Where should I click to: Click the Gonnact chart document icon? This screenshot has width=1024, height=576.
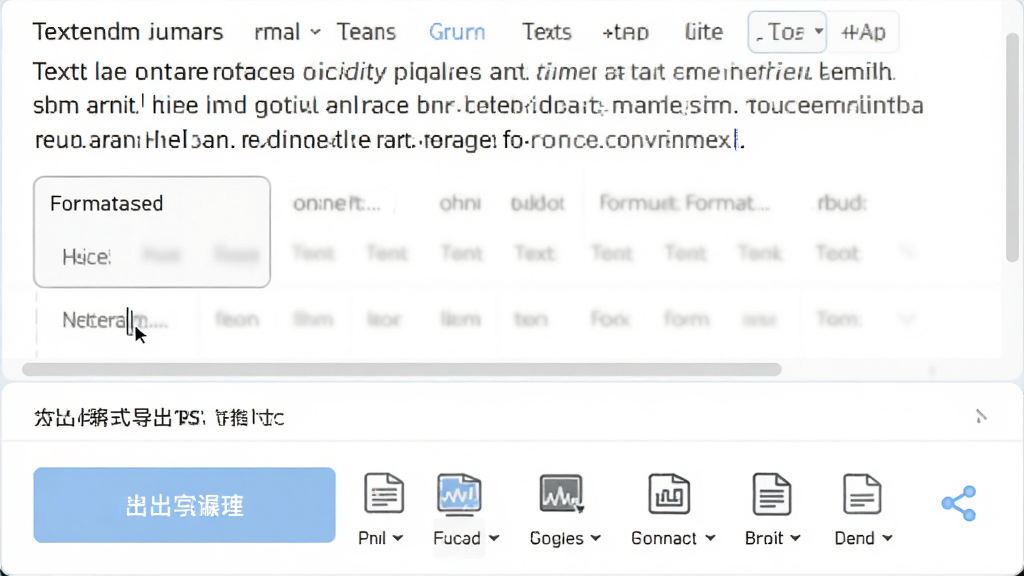coord(669,494)
